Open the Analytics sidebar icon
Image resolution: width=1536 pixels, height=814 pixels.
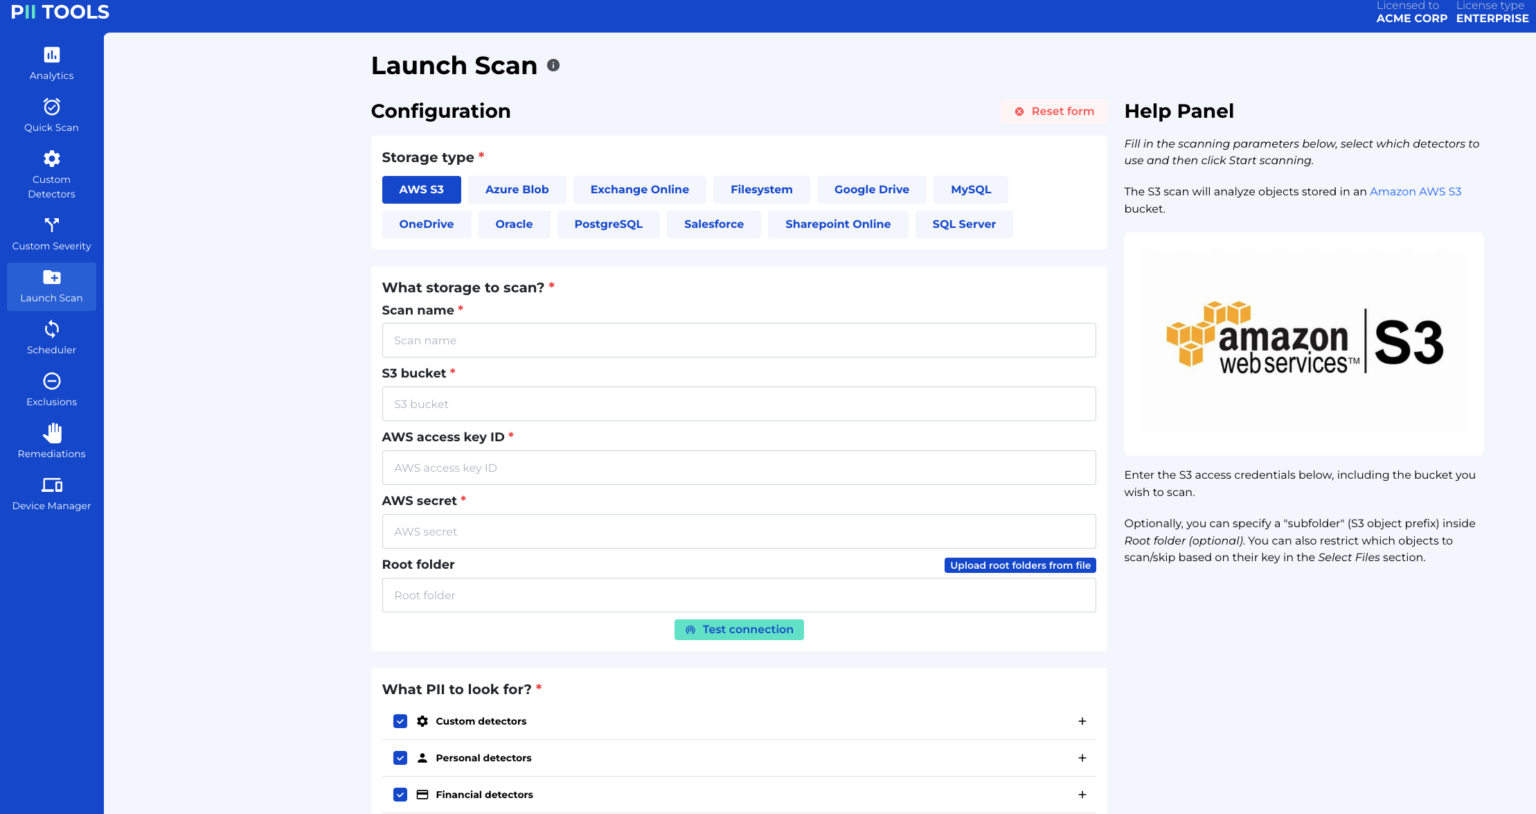(x=52, y=55)
